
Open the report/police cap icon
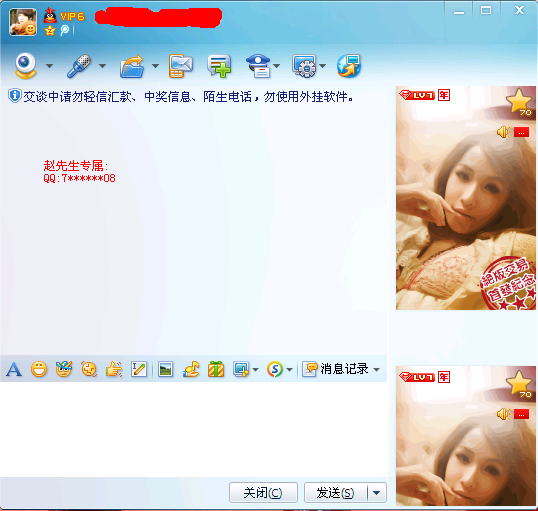(258, 66)
